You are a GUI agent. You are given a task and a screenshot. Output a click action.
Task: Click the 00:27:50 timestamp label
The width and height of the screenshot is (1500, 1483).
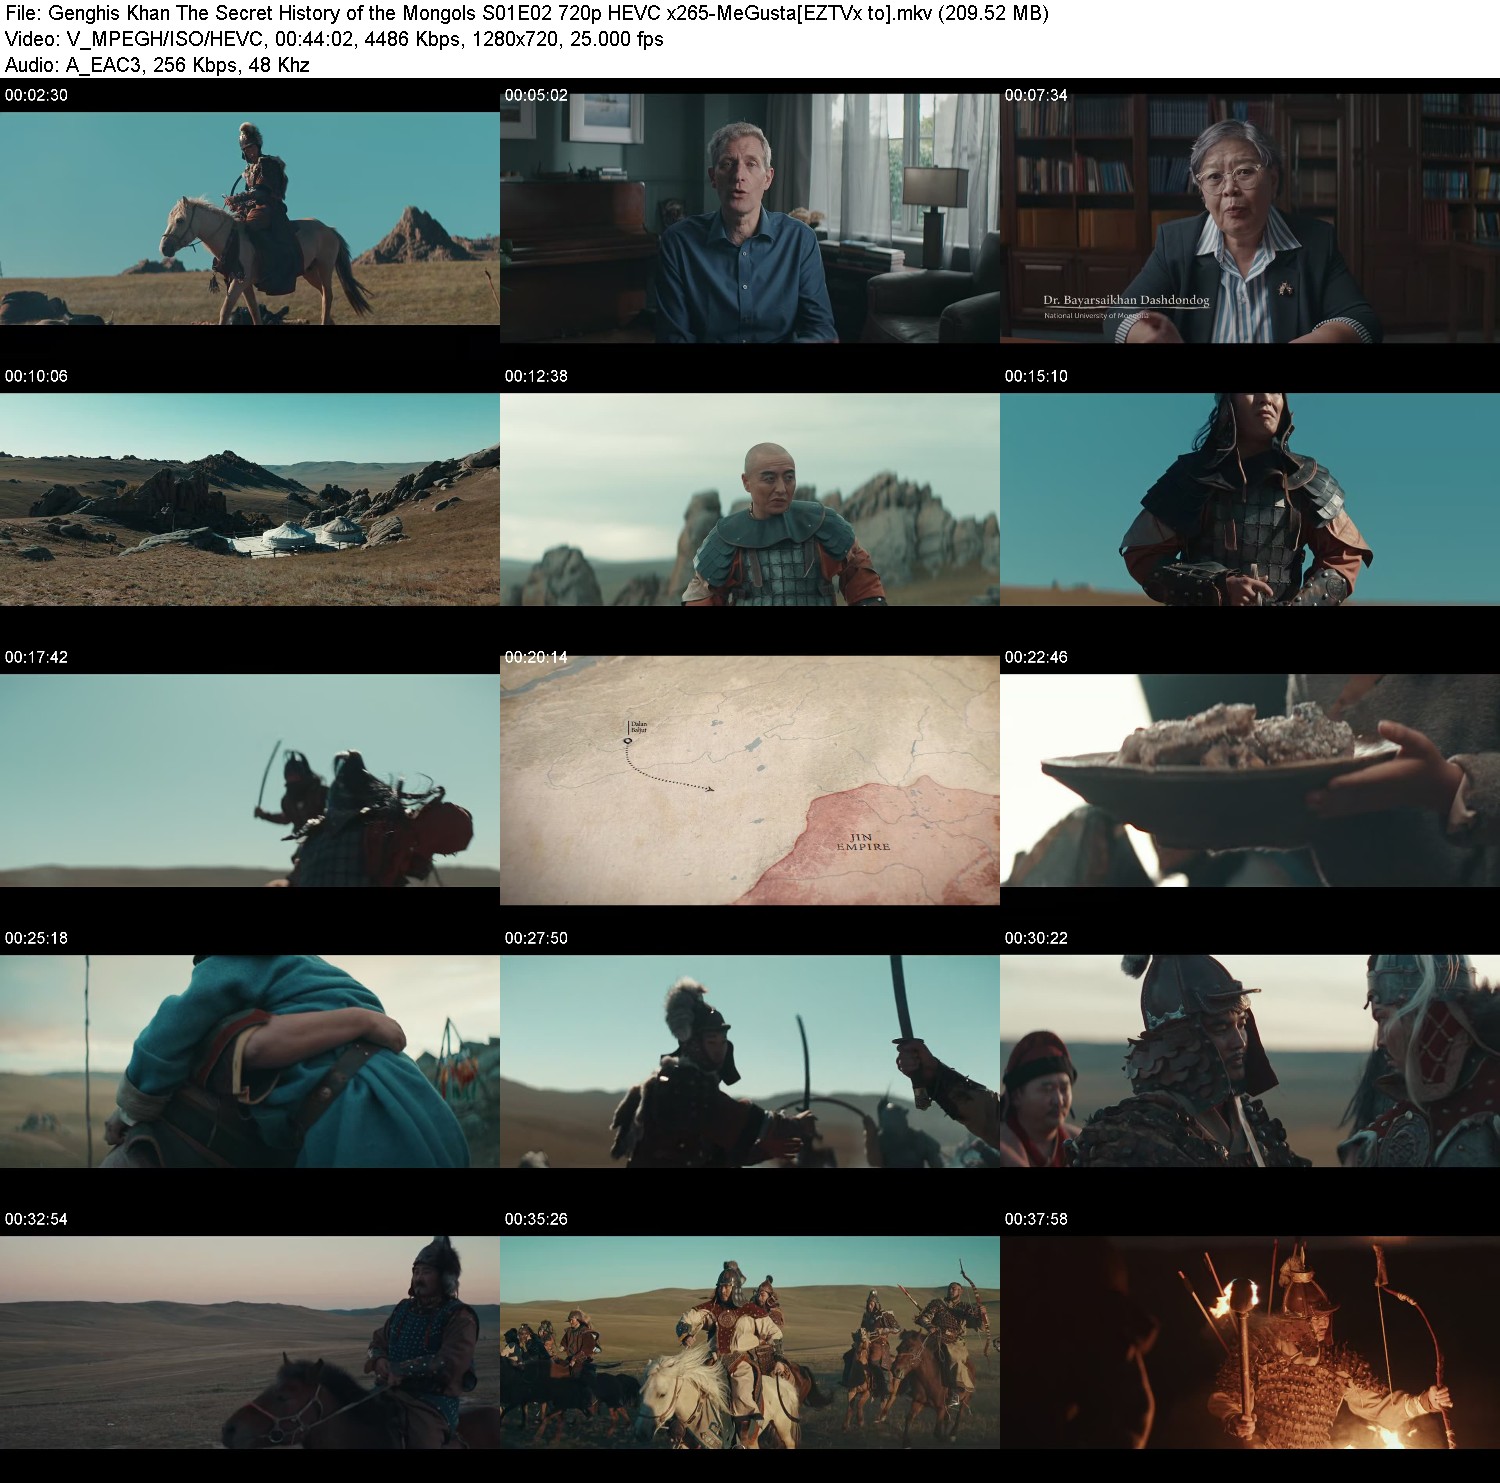pos(536,938)
